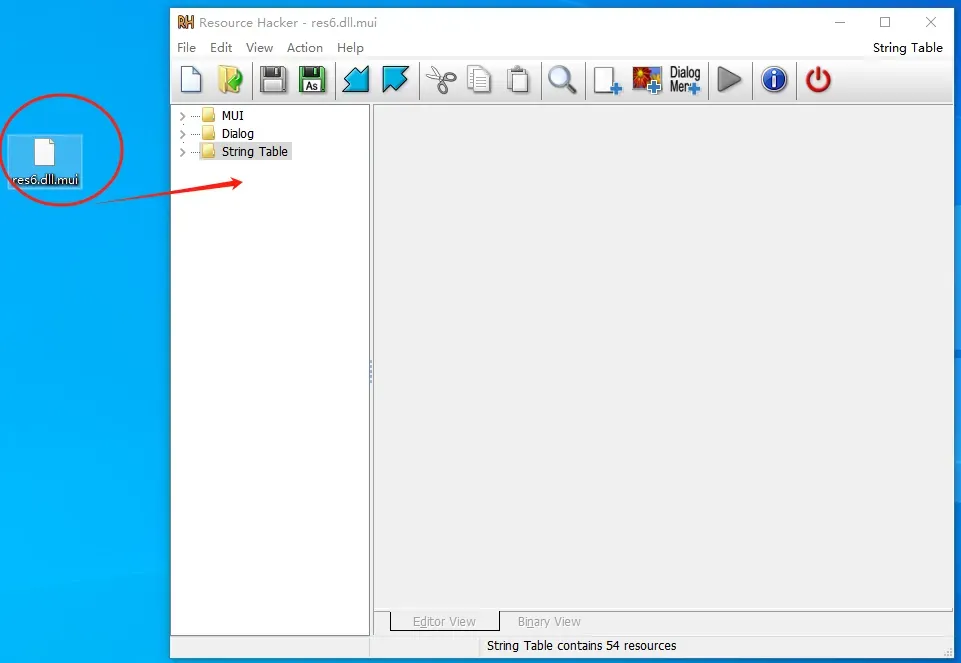Image resolution: width=961 pixels, height=663 pixels.
Task: Copy using the double-page icon
Action: (479, 80)
